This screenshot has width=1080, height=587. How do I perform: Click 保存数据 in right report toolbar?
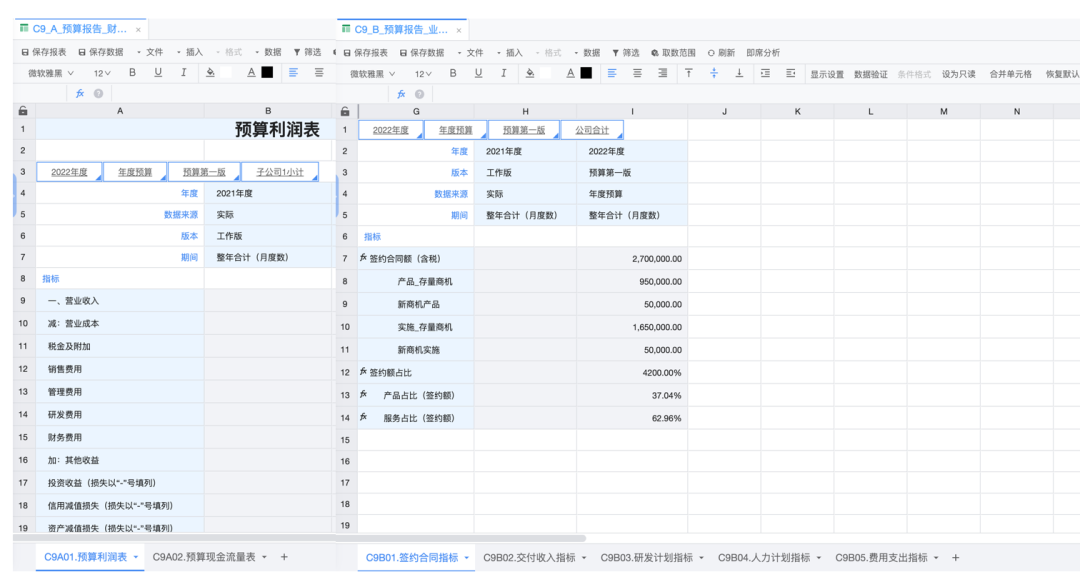click(422, 53)
